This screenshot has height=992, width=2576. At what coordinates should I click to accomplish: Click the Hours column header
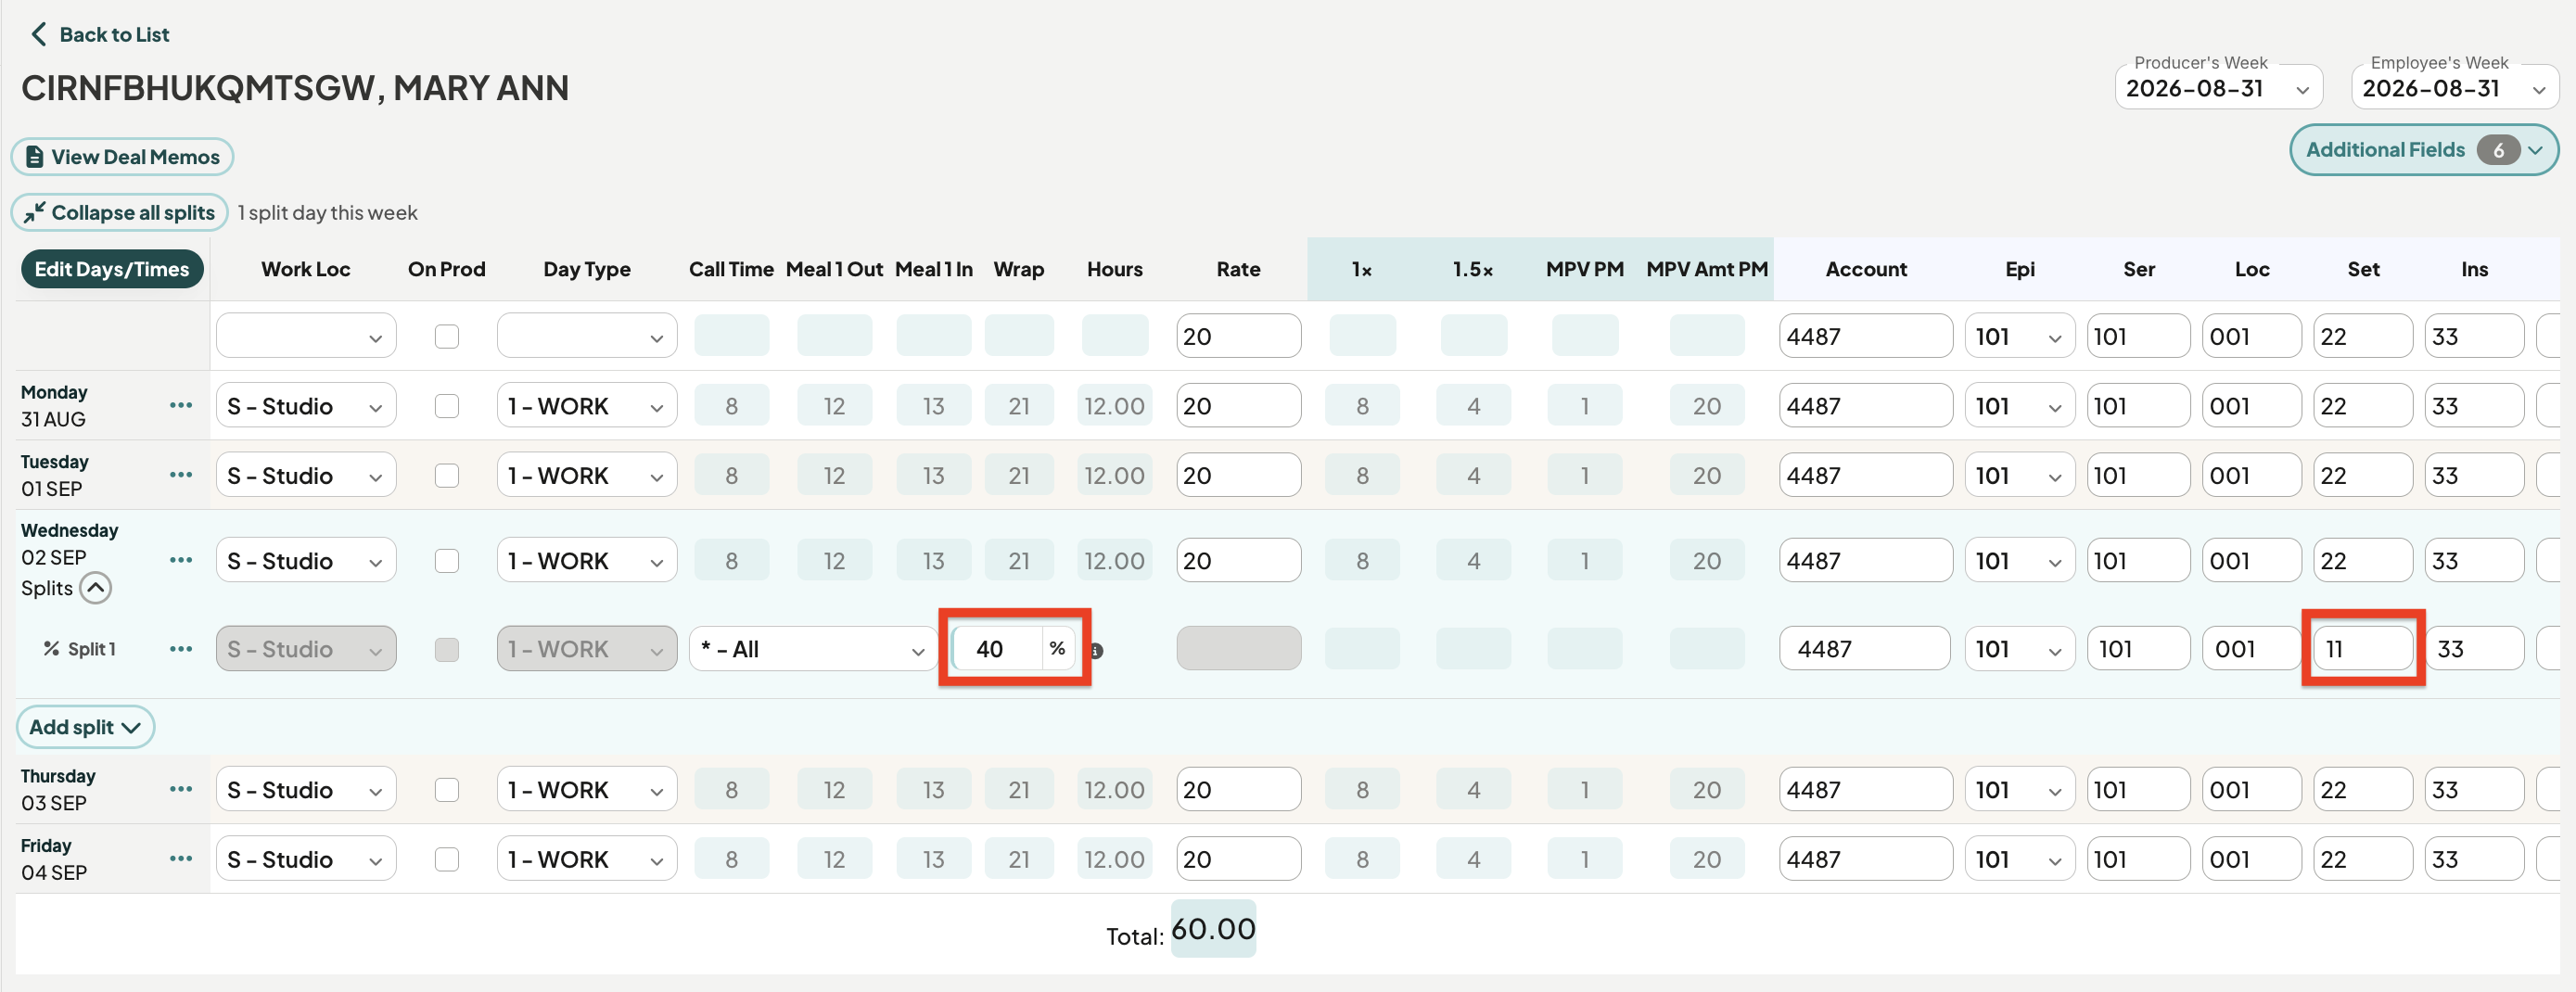pyautogui.click(x=1114, y=269)
